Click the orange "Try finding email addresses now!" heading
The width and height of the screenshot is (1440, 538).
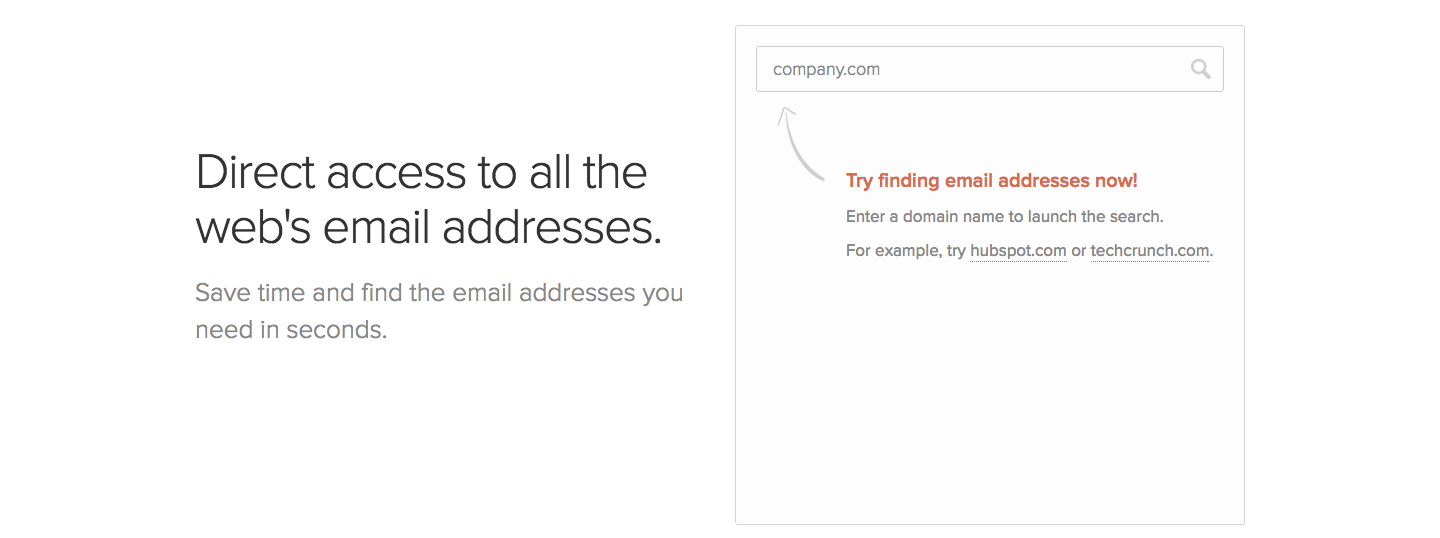tap(992, 181)
